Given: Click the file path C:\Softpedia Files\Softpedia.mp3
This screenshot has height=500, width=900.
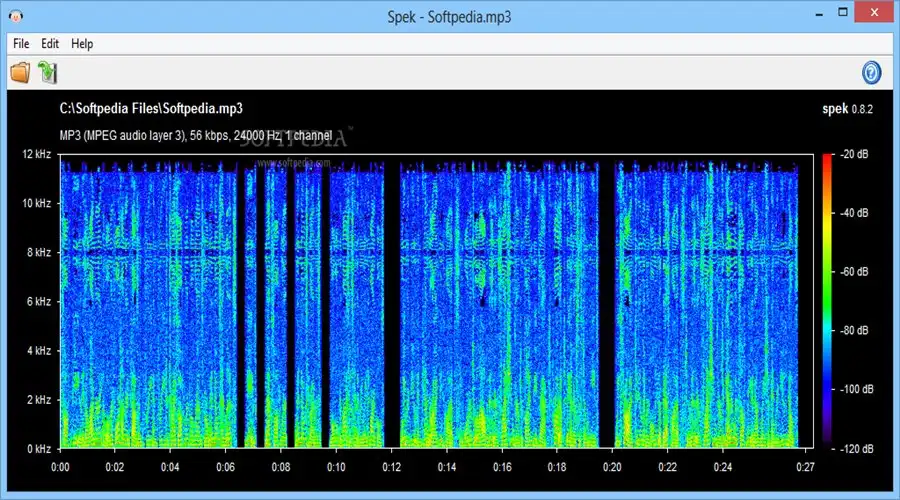Looking at the screenshot, I should pyautogui.click(x=151, y=108).
